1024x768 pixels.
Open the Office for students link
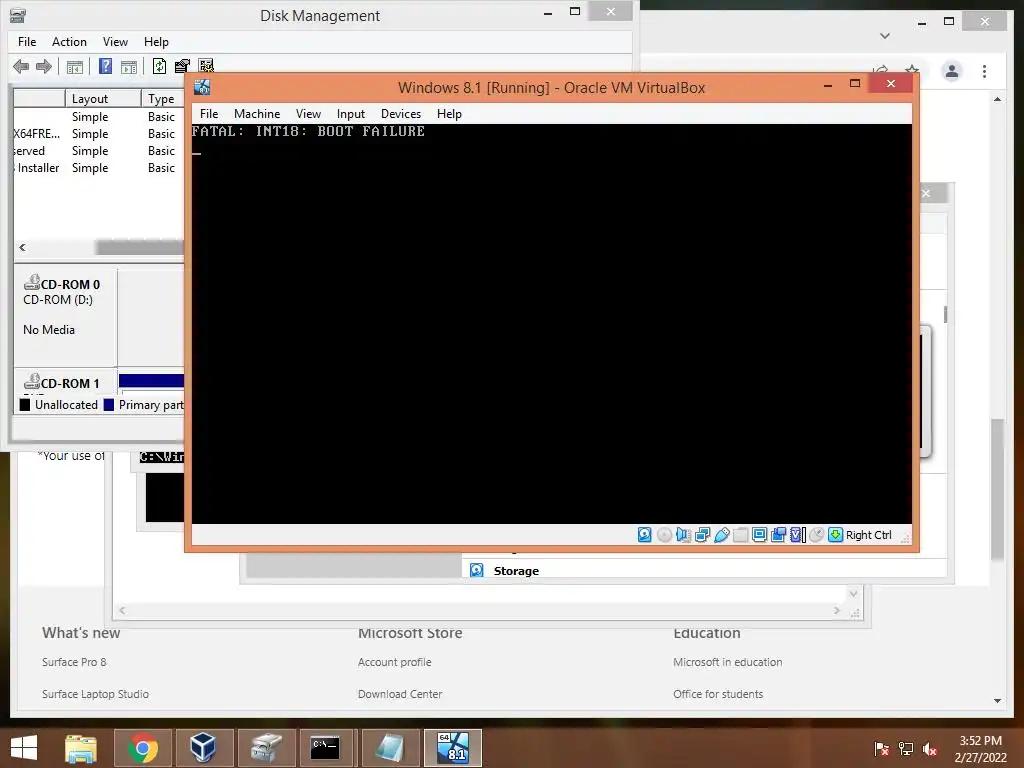[x=718, y=694]
